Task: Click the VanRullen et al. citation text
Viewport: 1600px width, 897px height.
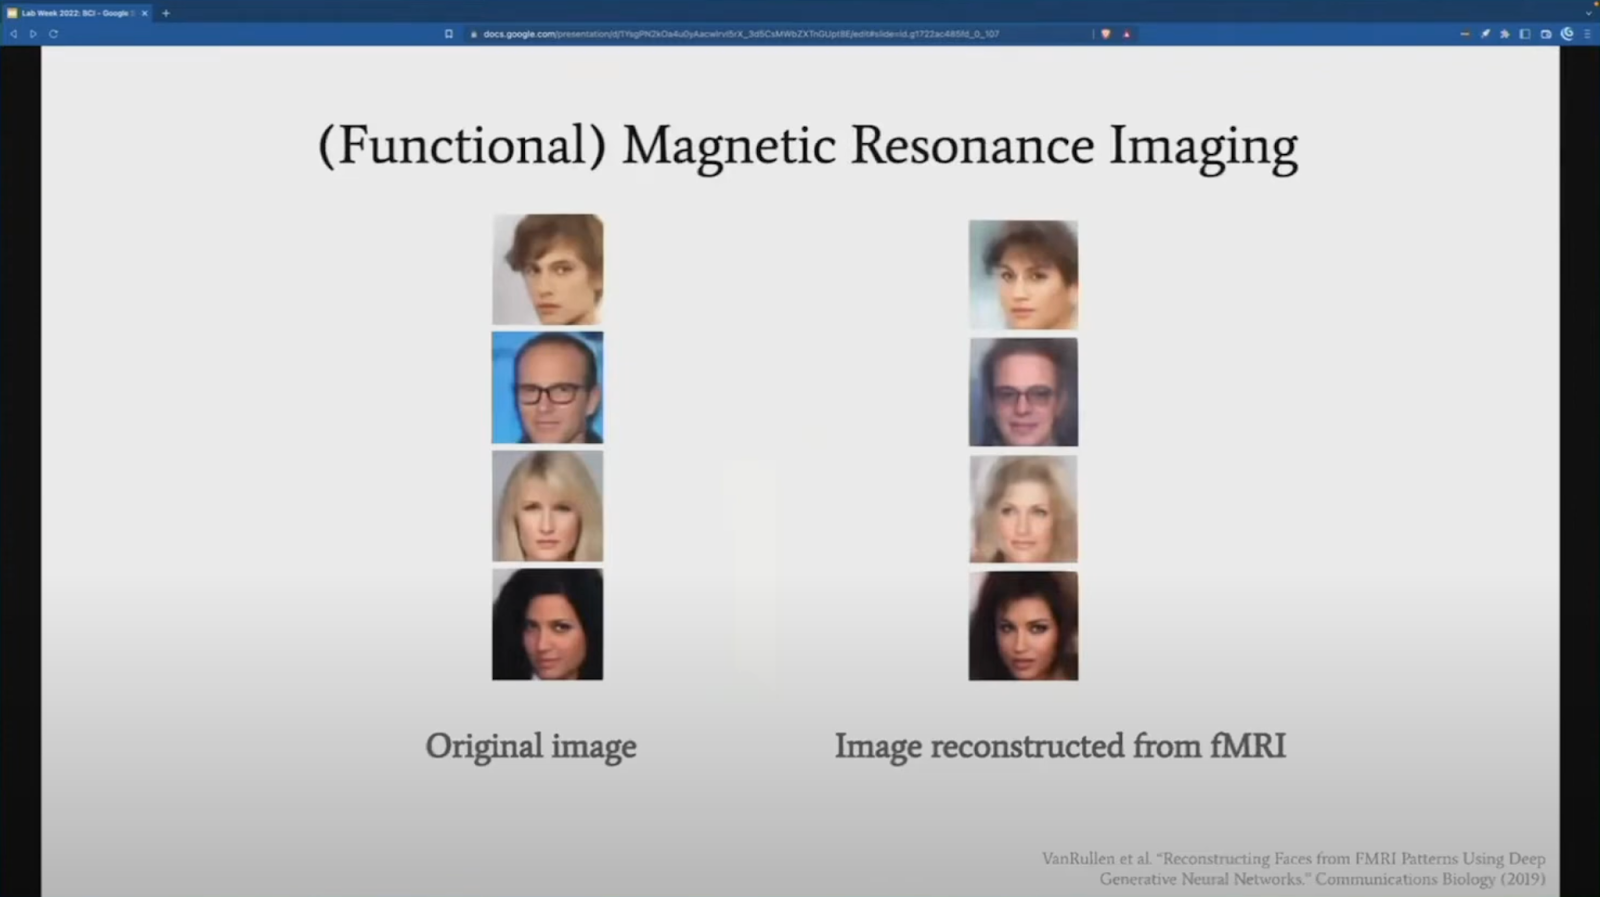Action: 1293,869
